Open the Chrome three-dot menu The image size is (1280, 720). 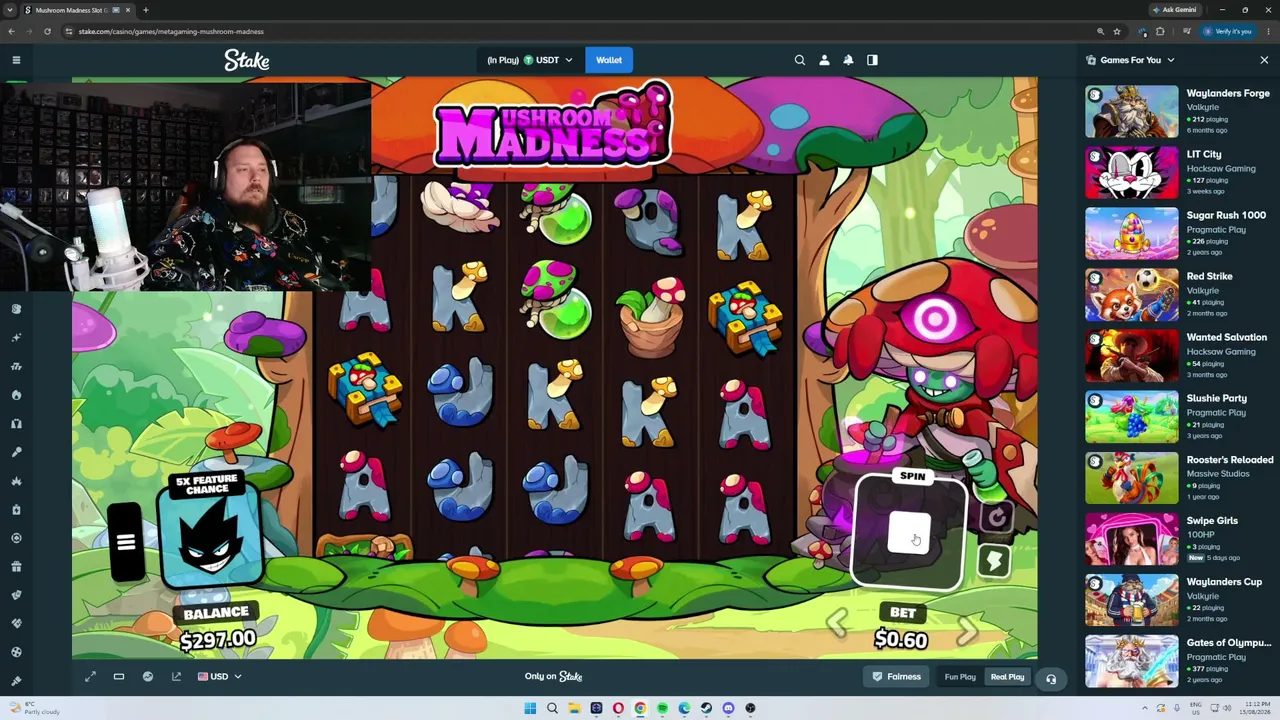coord(1268,31)
